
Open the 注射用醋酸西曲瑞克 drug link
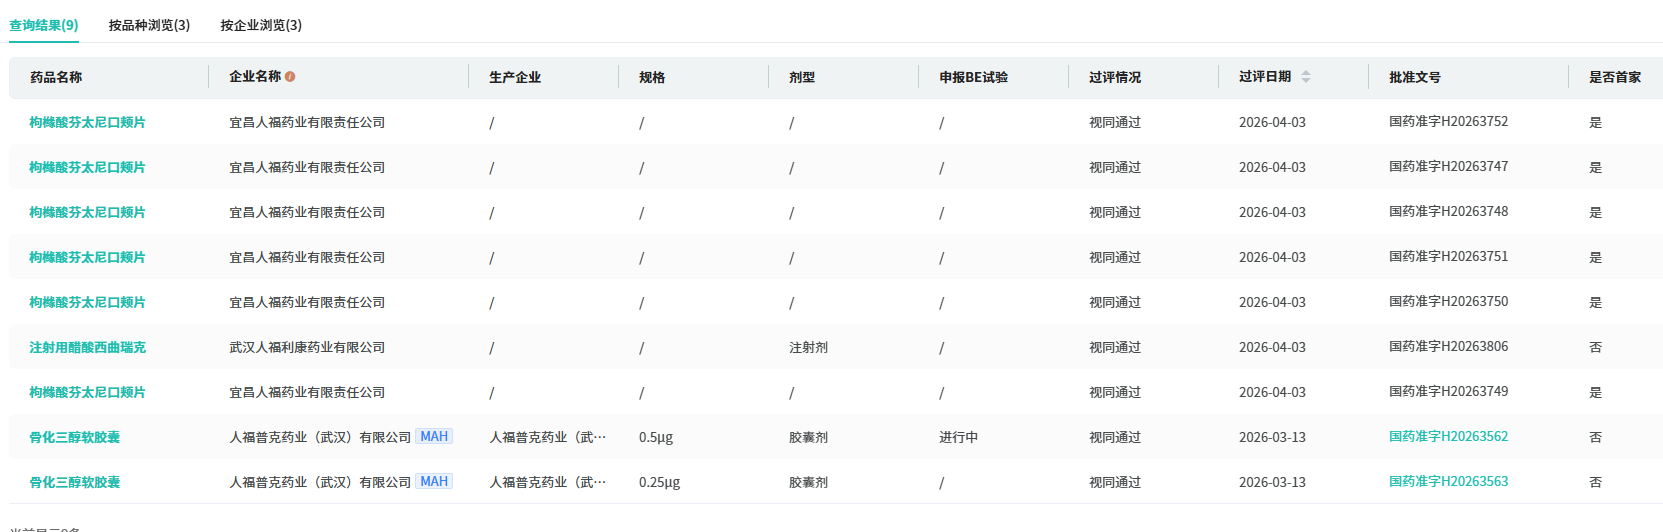(x=87, y=347)
